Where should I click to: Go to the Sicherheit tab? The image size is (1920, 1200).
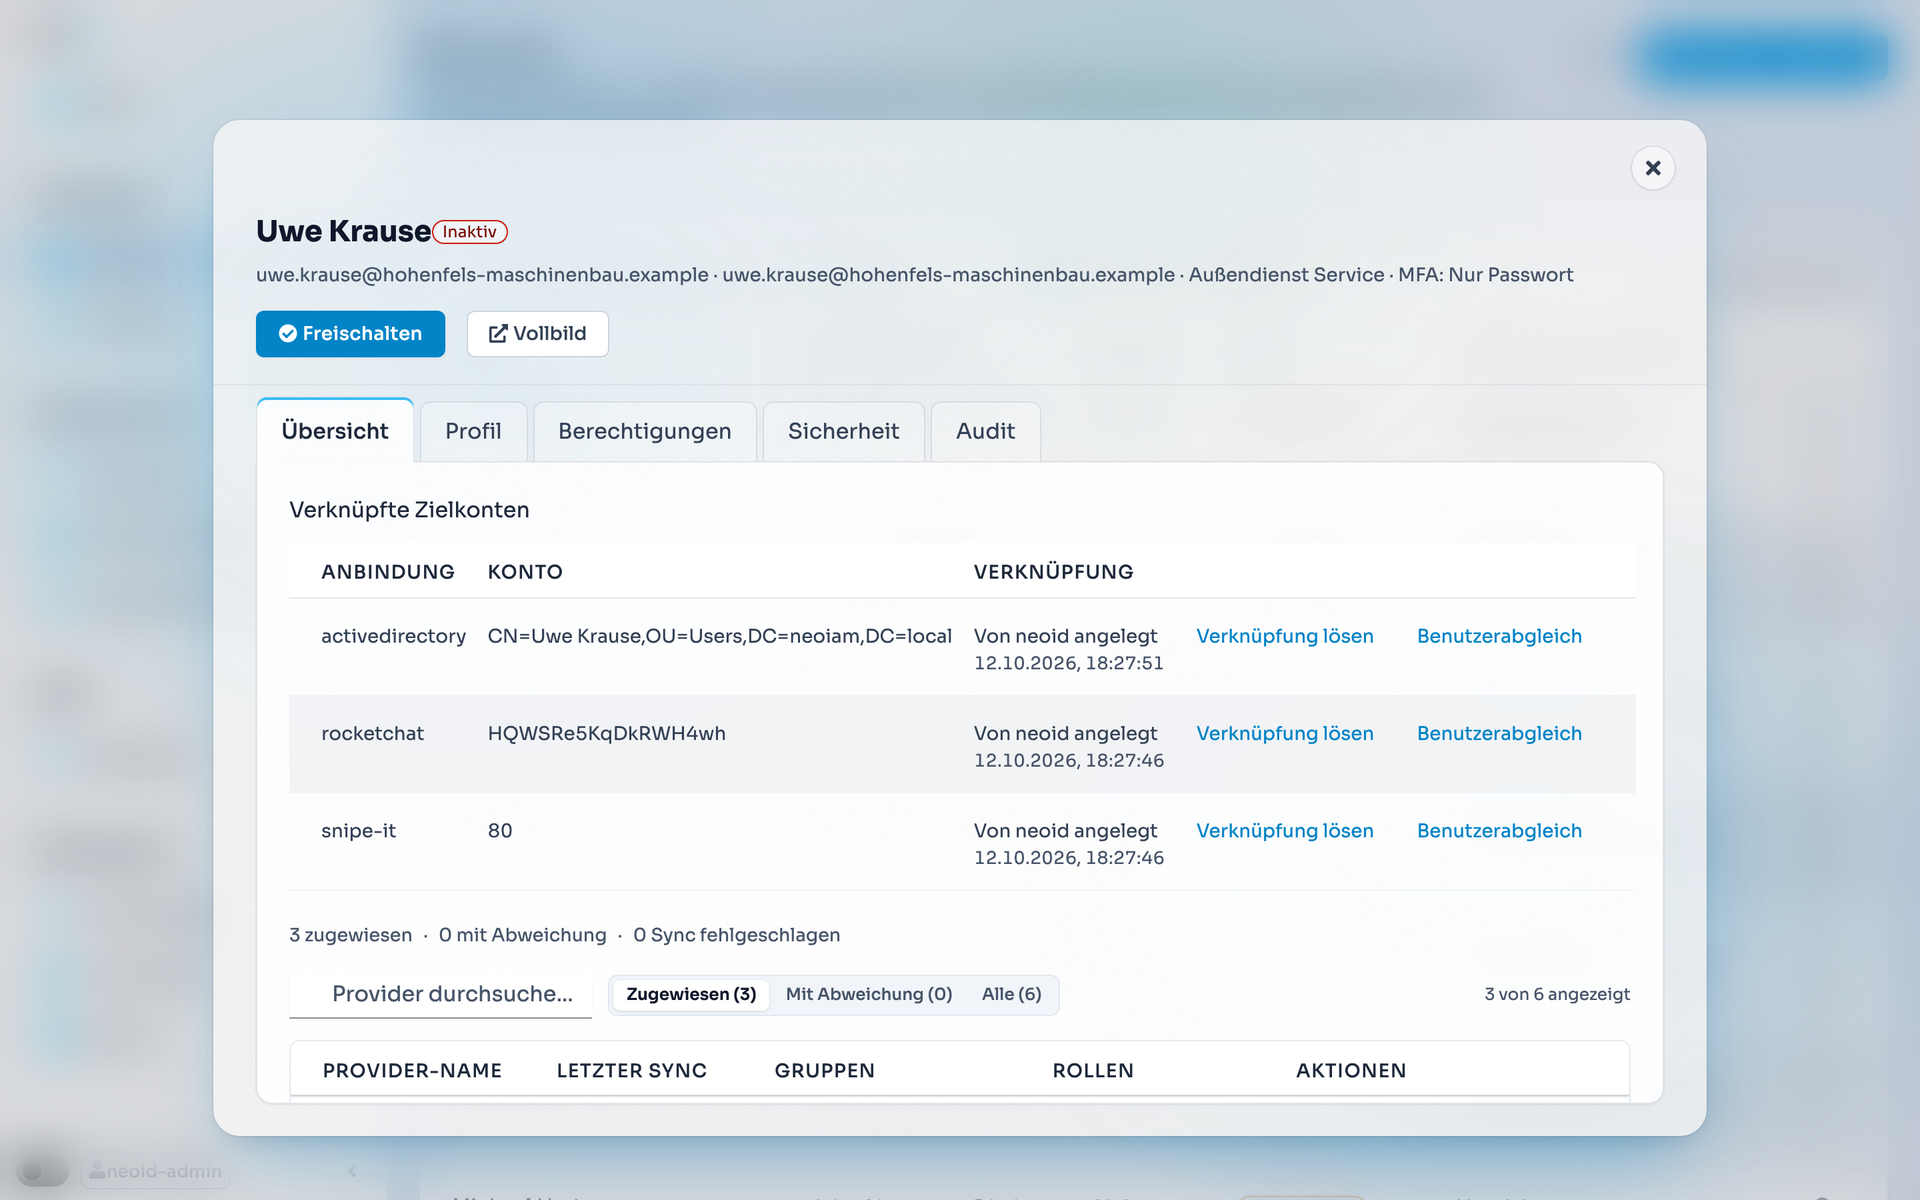843,431
